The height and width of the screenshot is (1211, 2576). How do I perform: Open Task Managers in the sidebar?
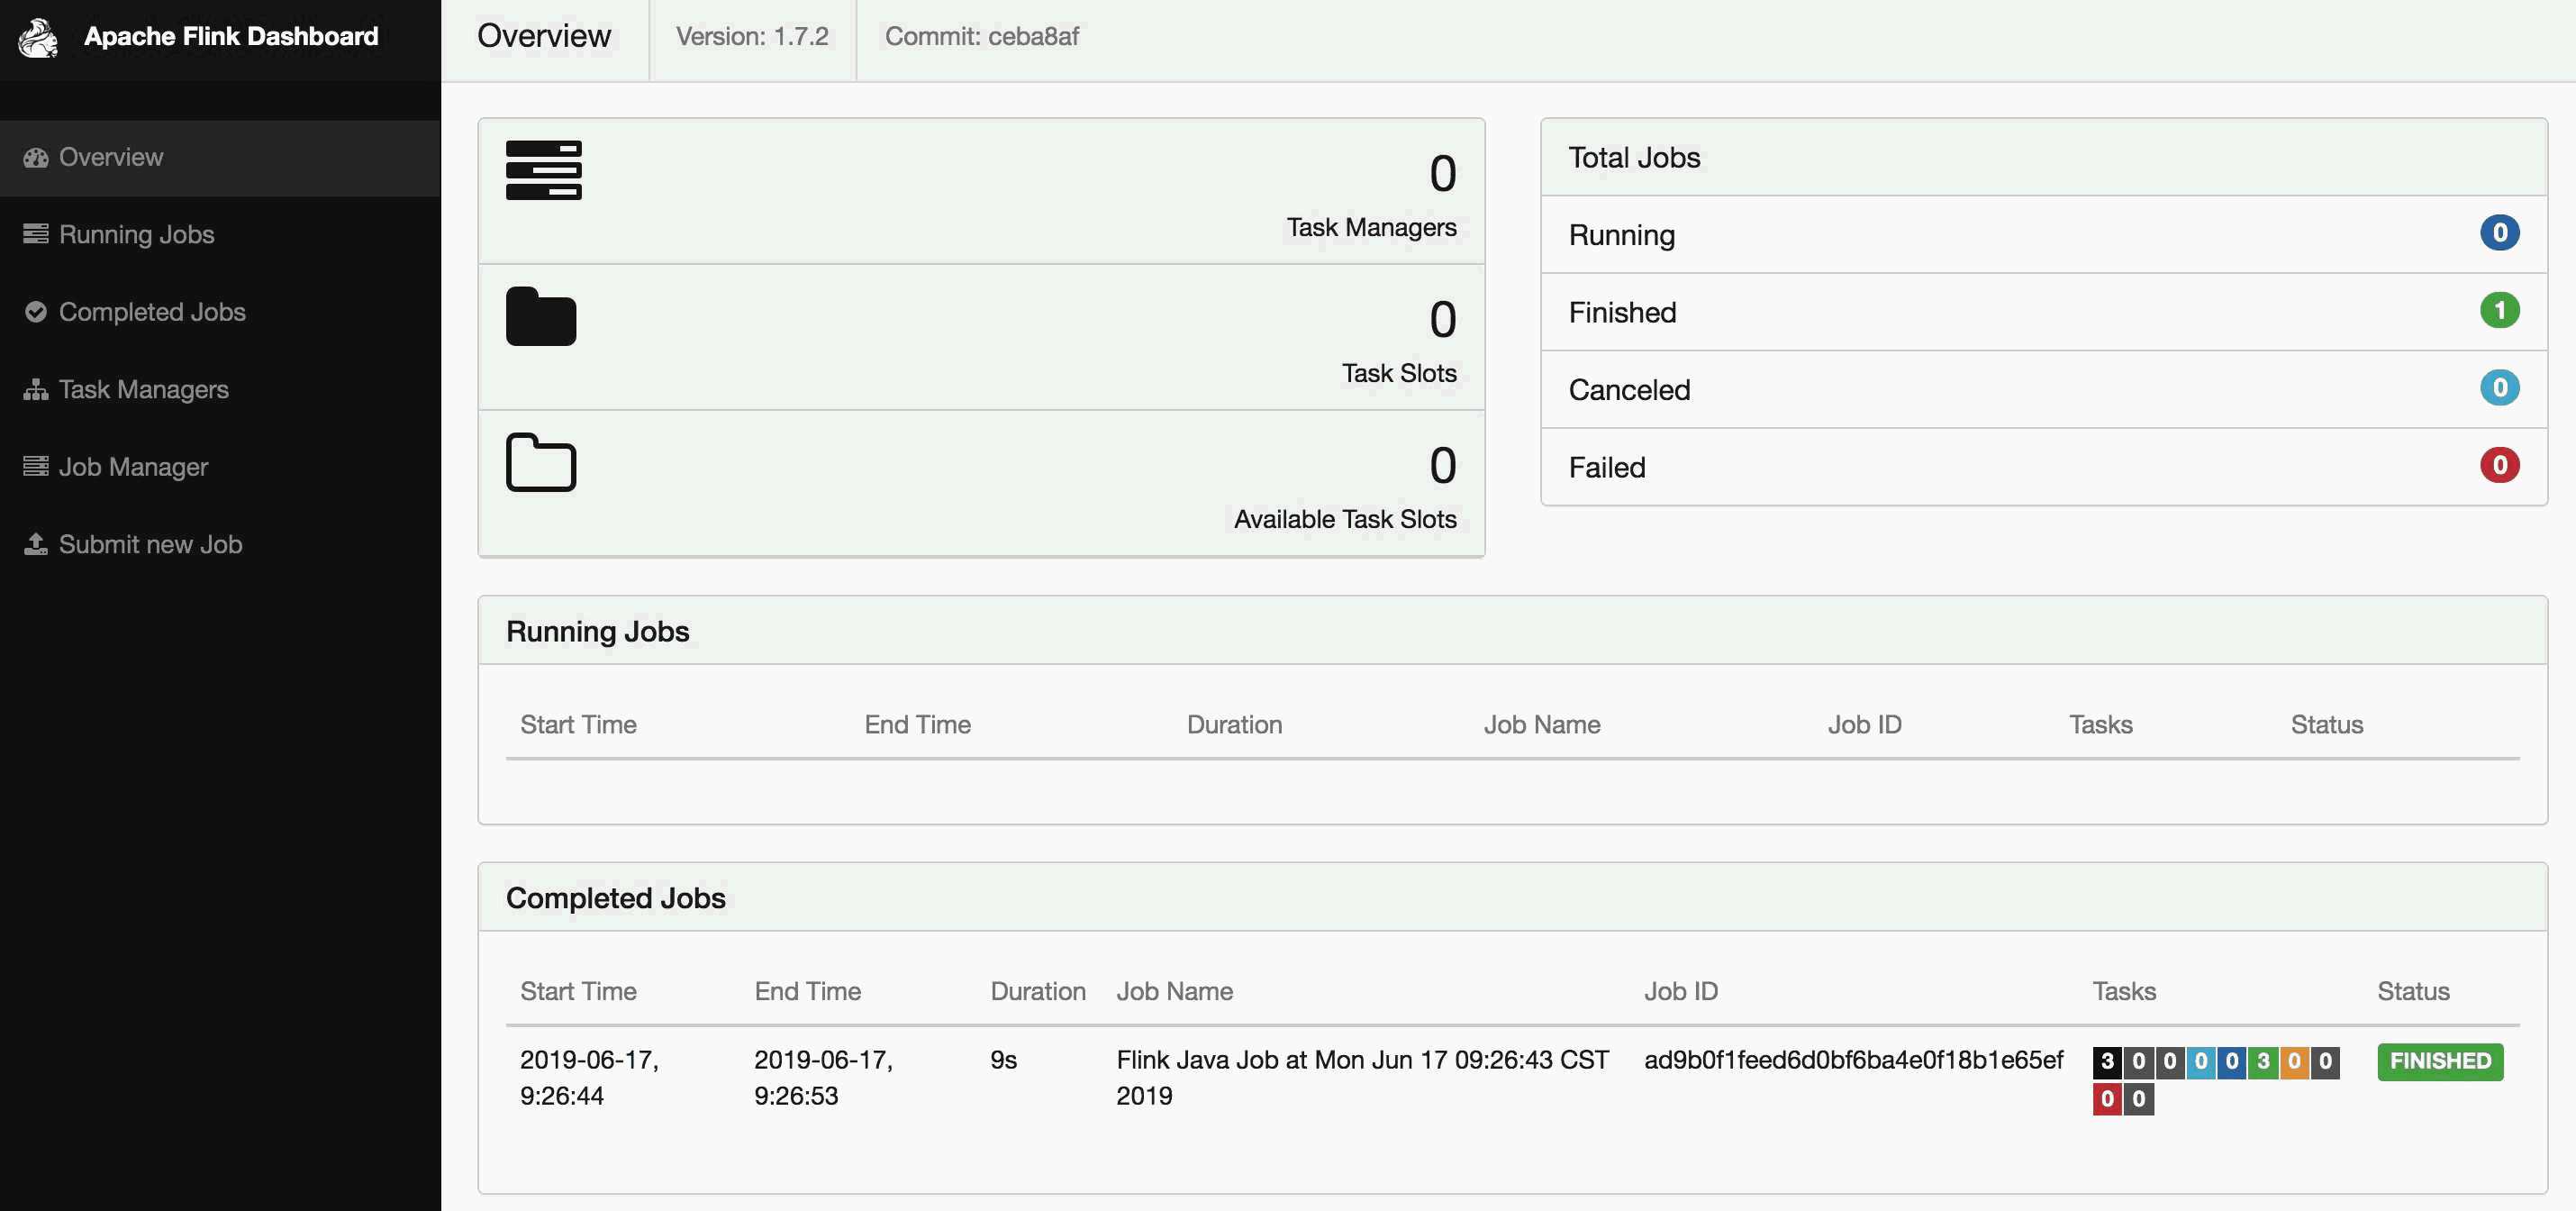pyautogui.click(x=220, y=390)
